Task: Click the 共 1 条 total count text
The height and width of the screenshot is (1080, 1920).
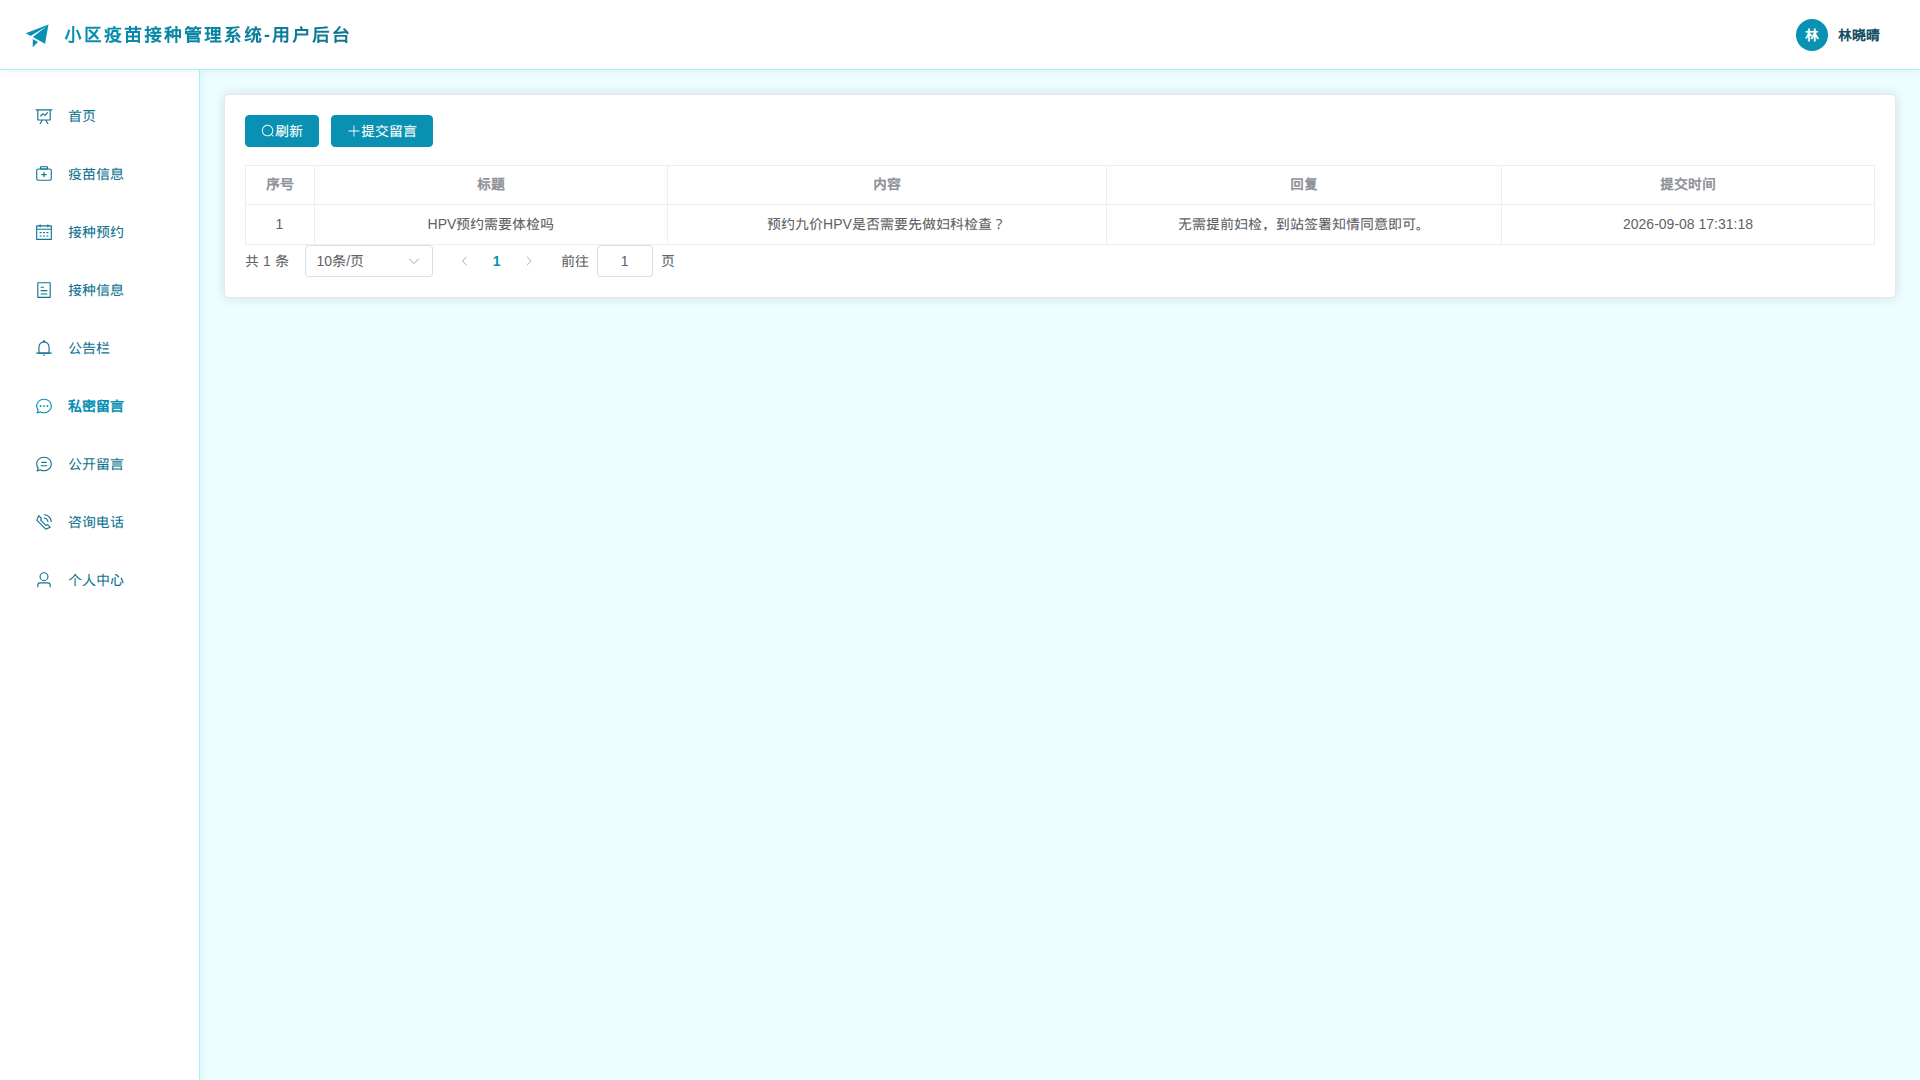Action: pyautogui.click(x=267, y=261)
